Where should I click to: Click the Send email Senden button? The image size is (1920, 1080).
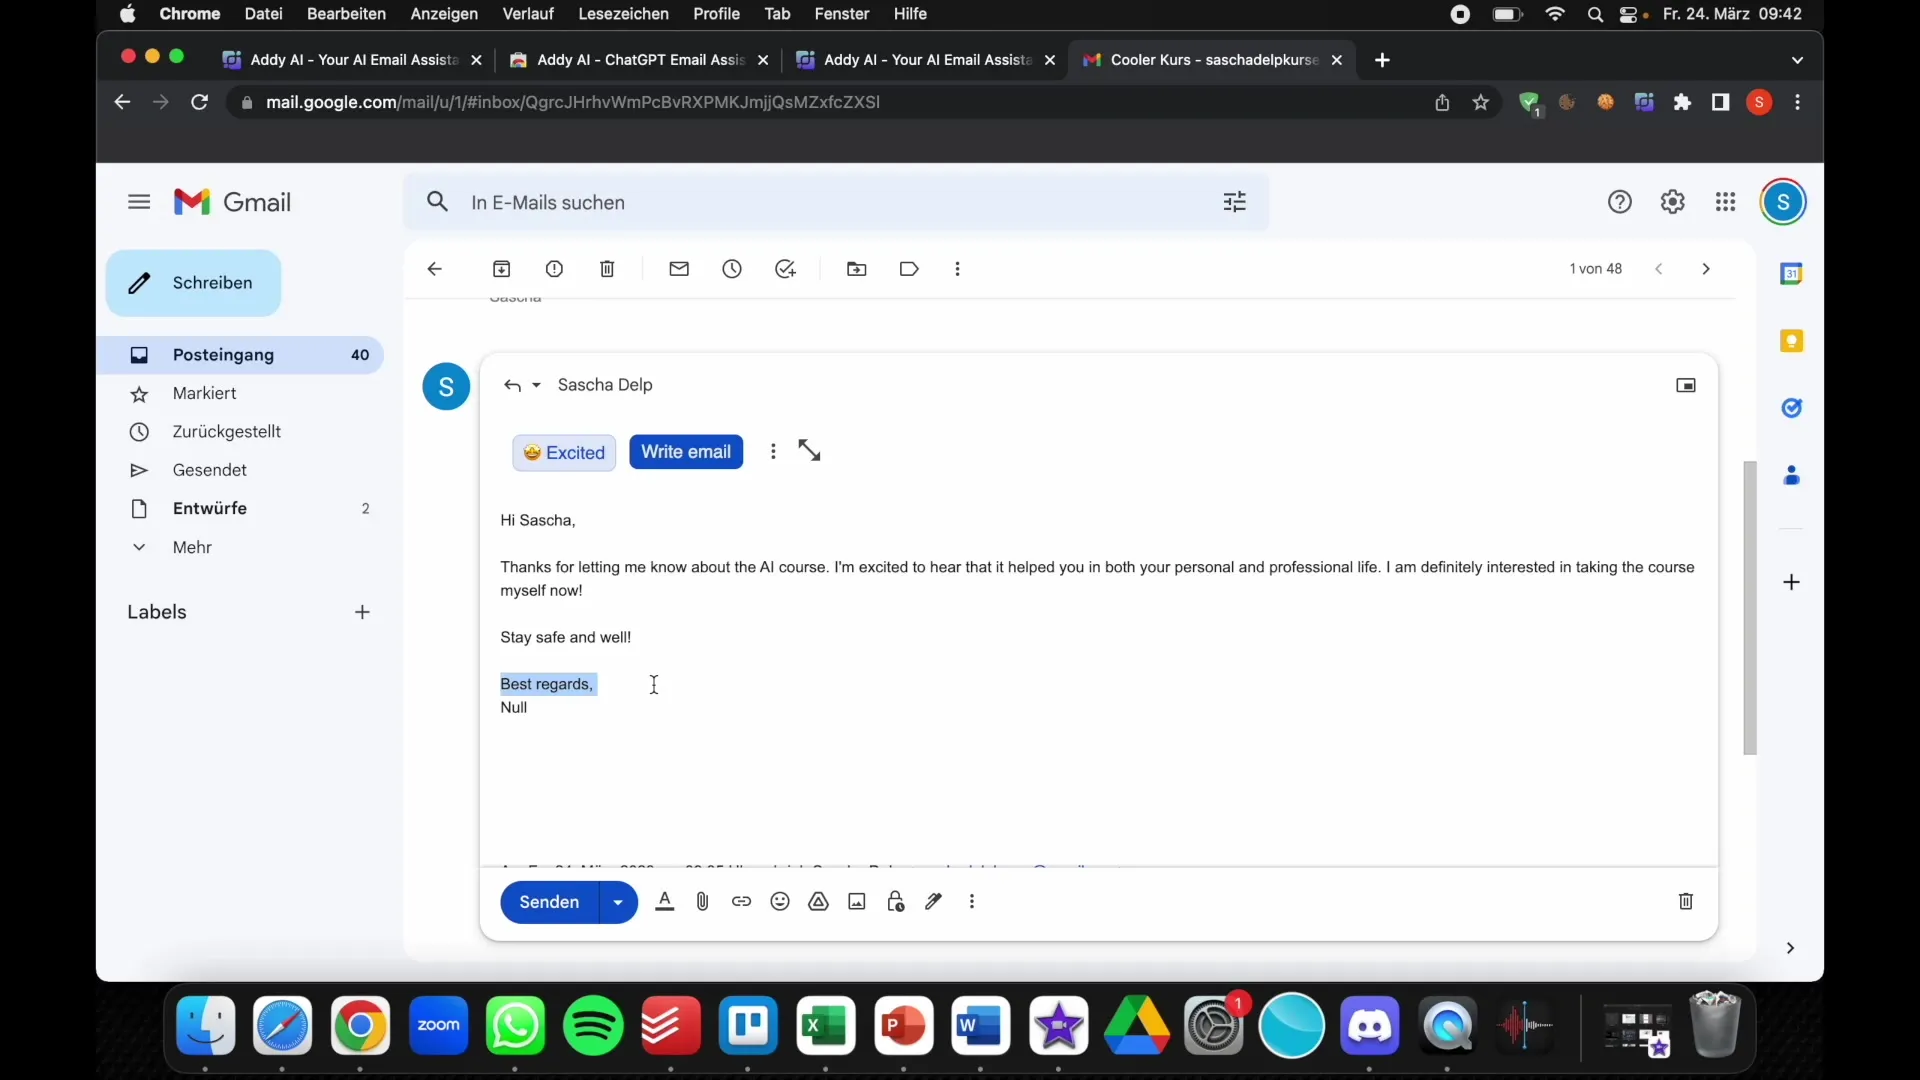(549, 902)
